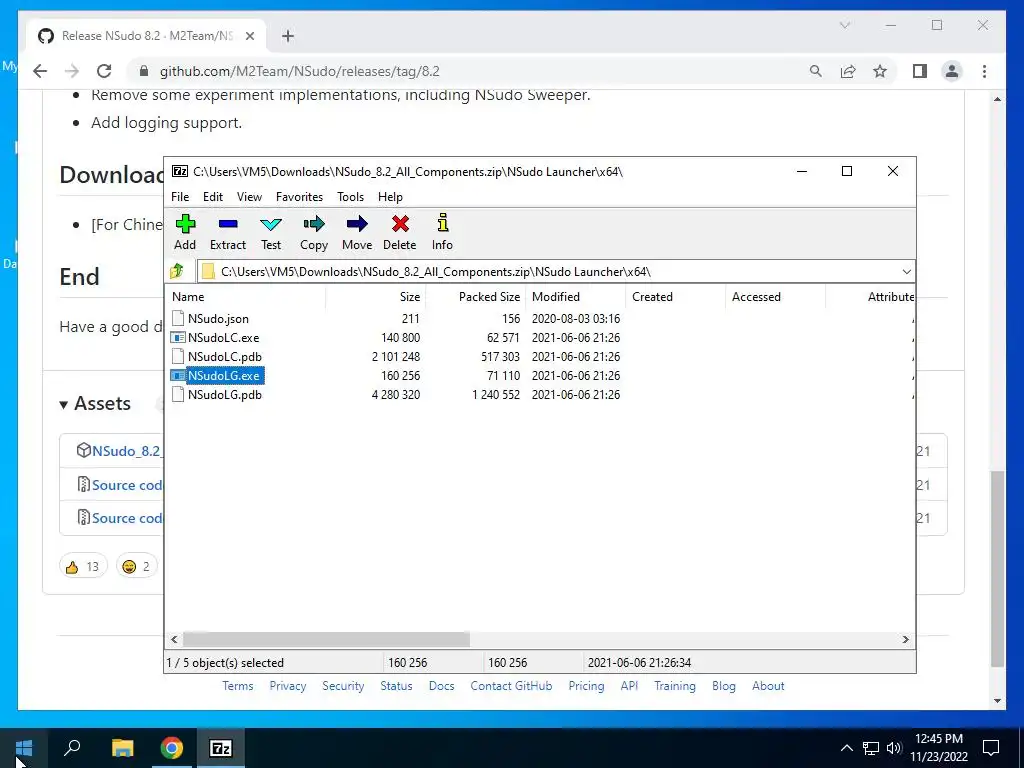
Task: Close the Release NSudo 8.2 tab
Action: click(249, 36)
